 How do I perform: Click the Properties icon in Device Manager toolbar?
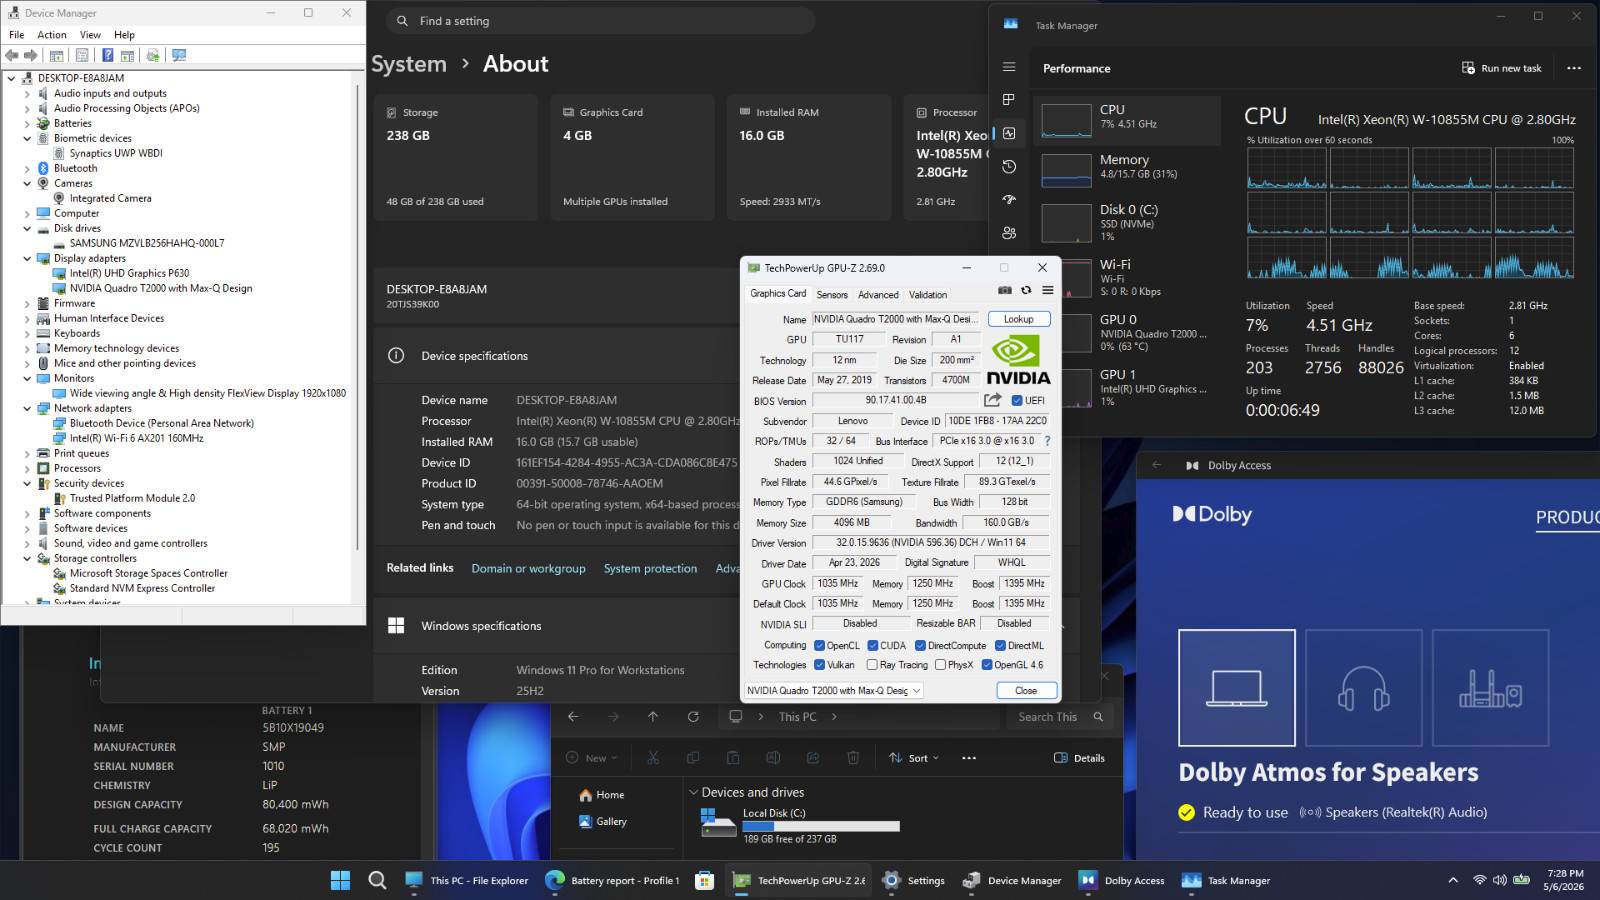tap(82, 55)
